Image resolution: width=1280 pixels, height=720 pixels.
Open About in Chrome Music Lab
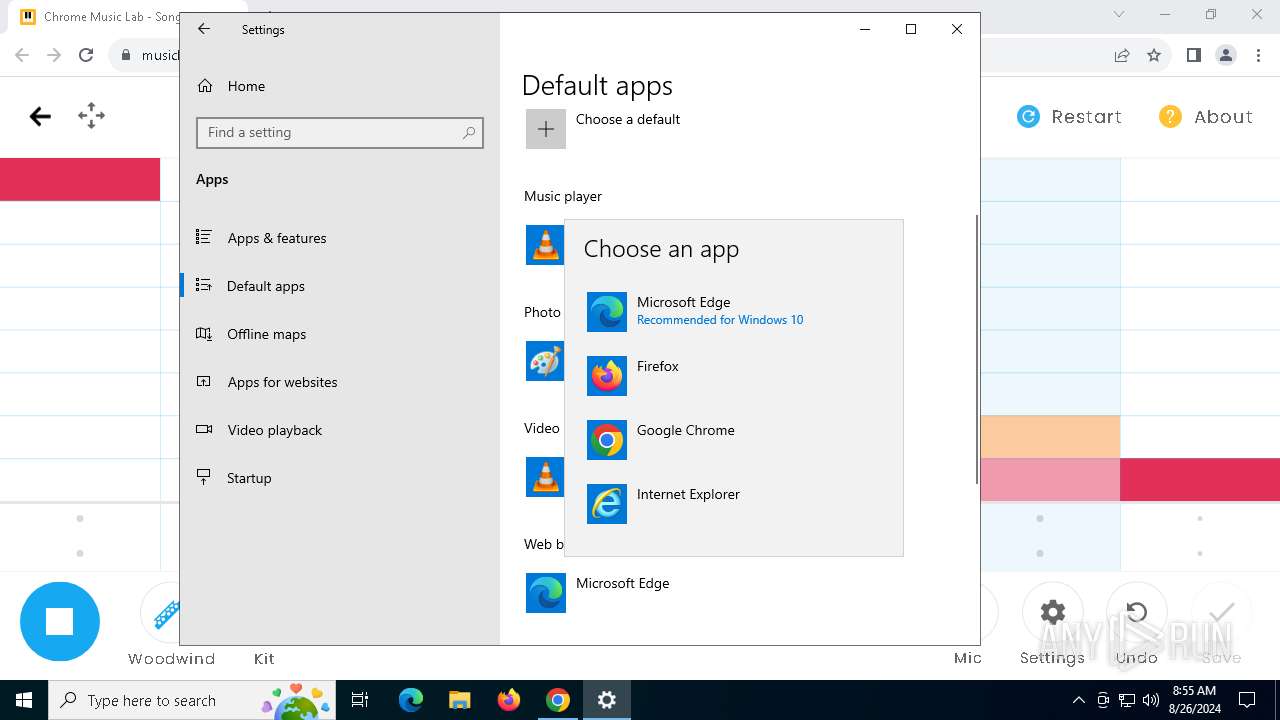(x=1205, y=117)
